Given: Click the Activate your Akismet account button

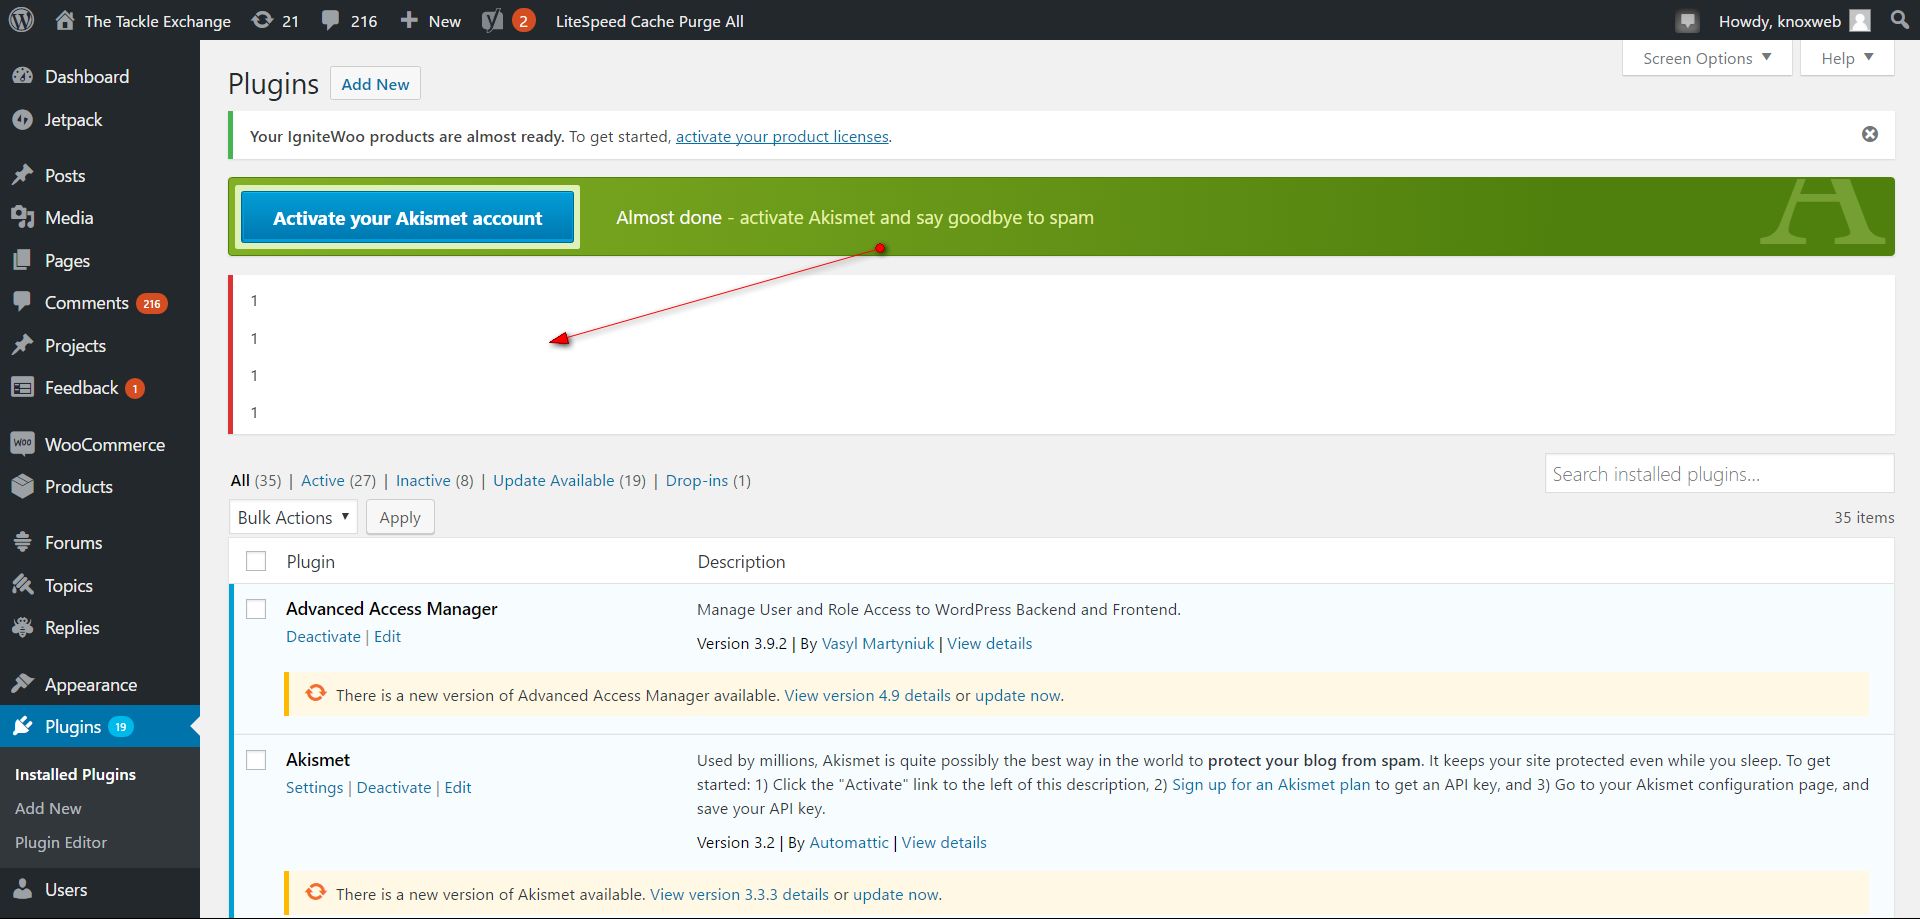Looking at the screenshot, I should click(407, 218).
